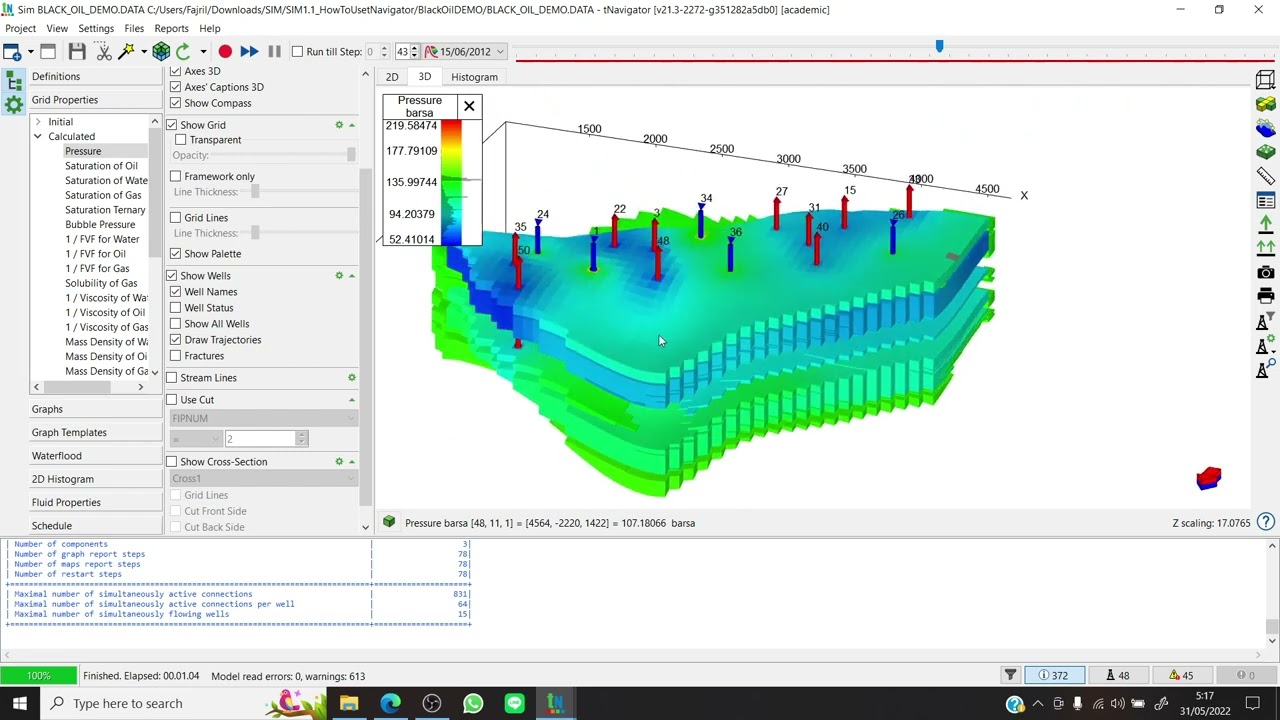This screenshot has width=1280, height=720.
Task: Click the red record run button
Action: 225,52
